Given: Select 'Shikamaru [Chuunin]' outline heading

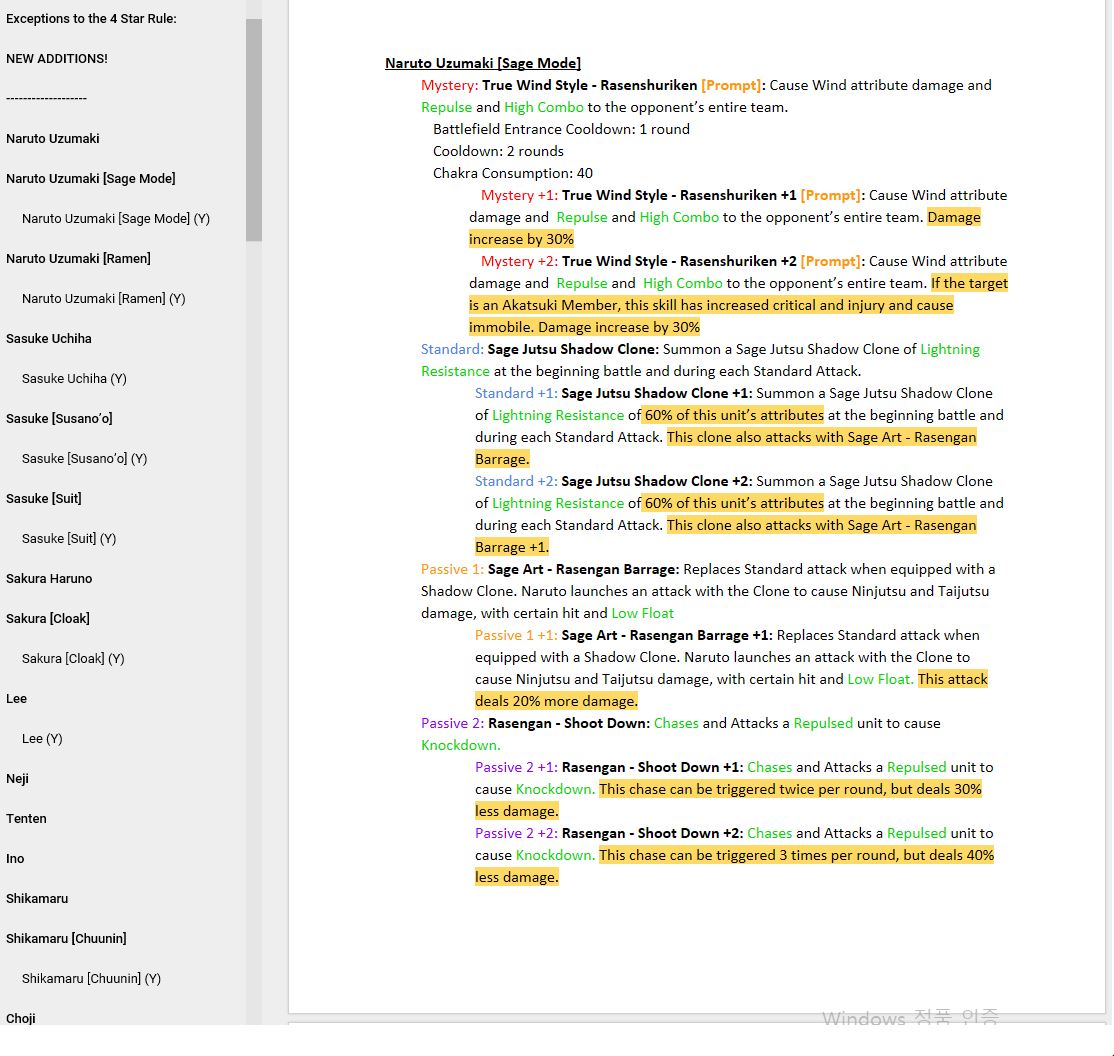Looking at the screenshot, I should [x=66, y=939].
